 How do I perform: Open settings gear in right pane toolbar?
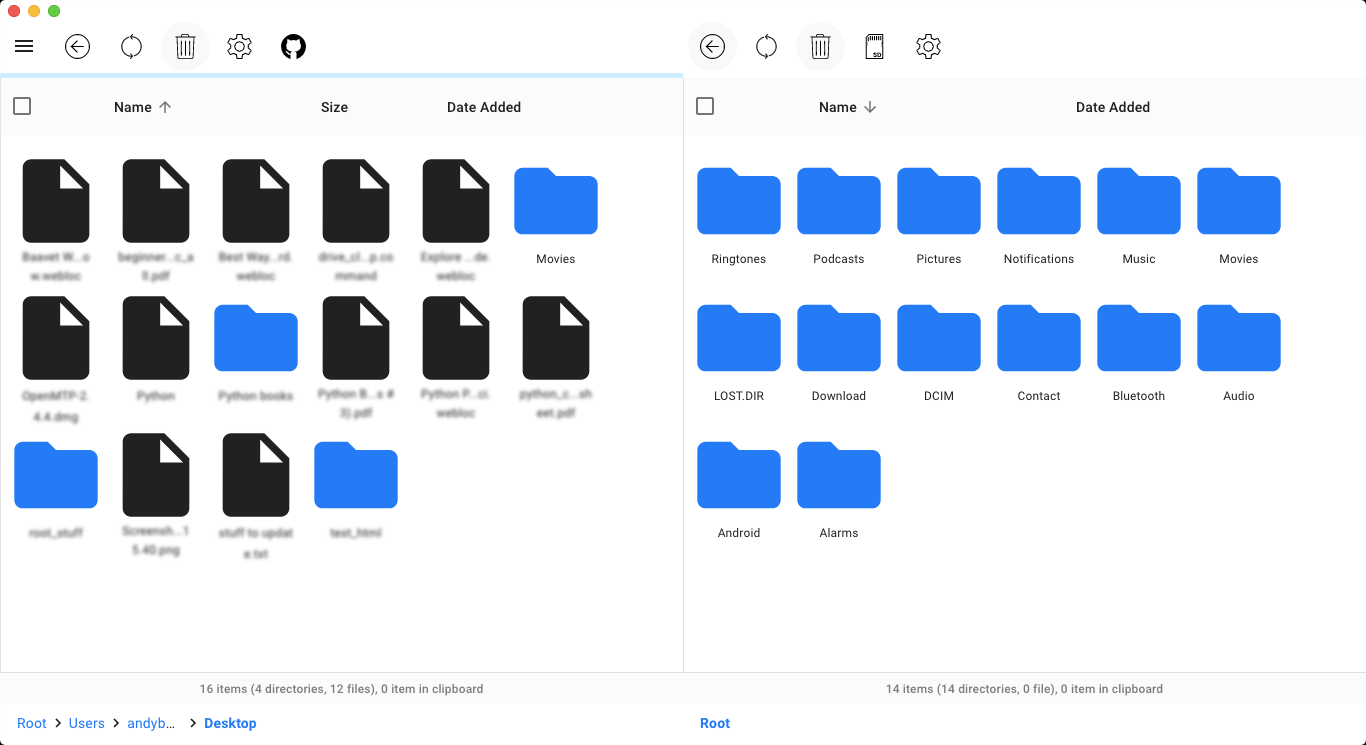click(928, 47)
